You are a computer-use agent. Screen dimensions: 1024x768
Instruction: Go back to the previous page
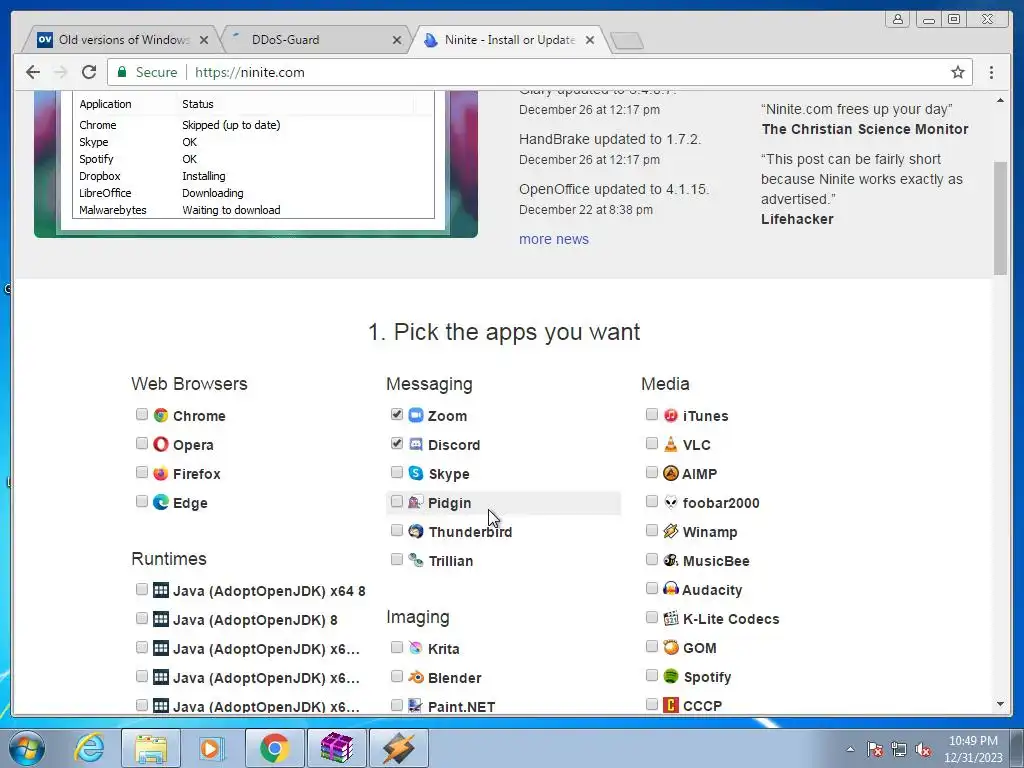(x=33, y=72)
